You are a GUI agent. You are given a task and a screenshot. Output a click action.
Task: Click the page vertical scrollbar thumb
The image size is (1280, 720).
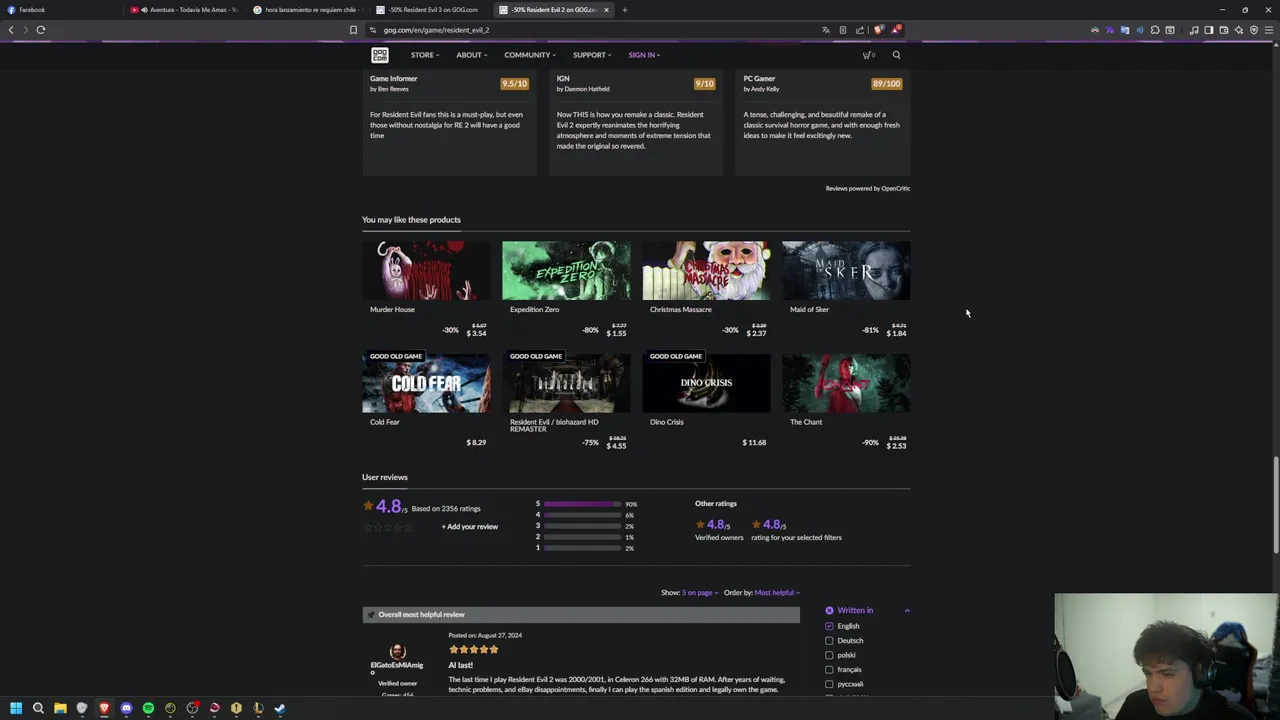coord(1275,505)
